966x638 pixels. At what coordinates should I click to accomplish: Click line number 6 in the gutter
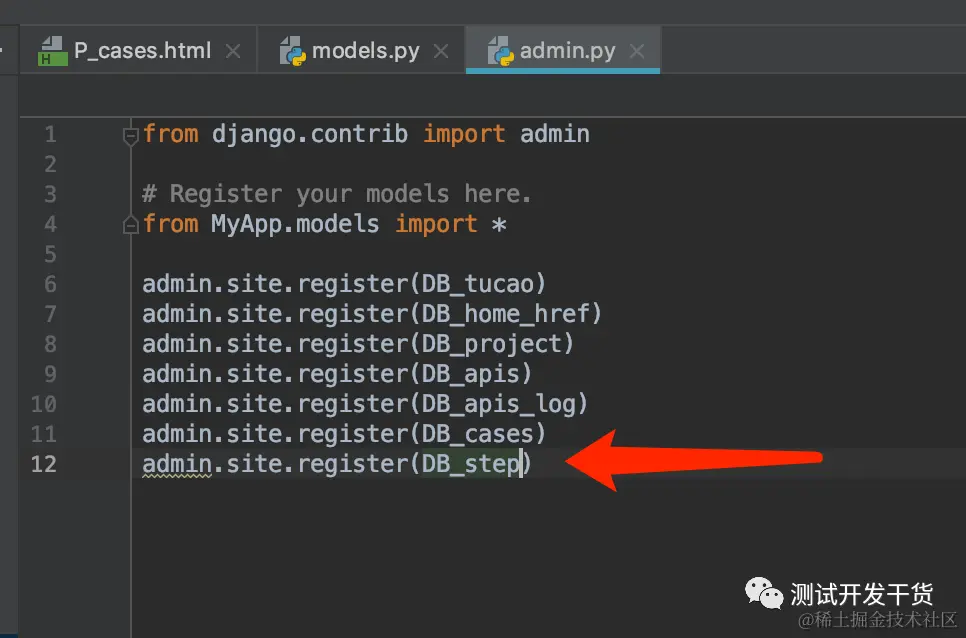pos(51,284)
